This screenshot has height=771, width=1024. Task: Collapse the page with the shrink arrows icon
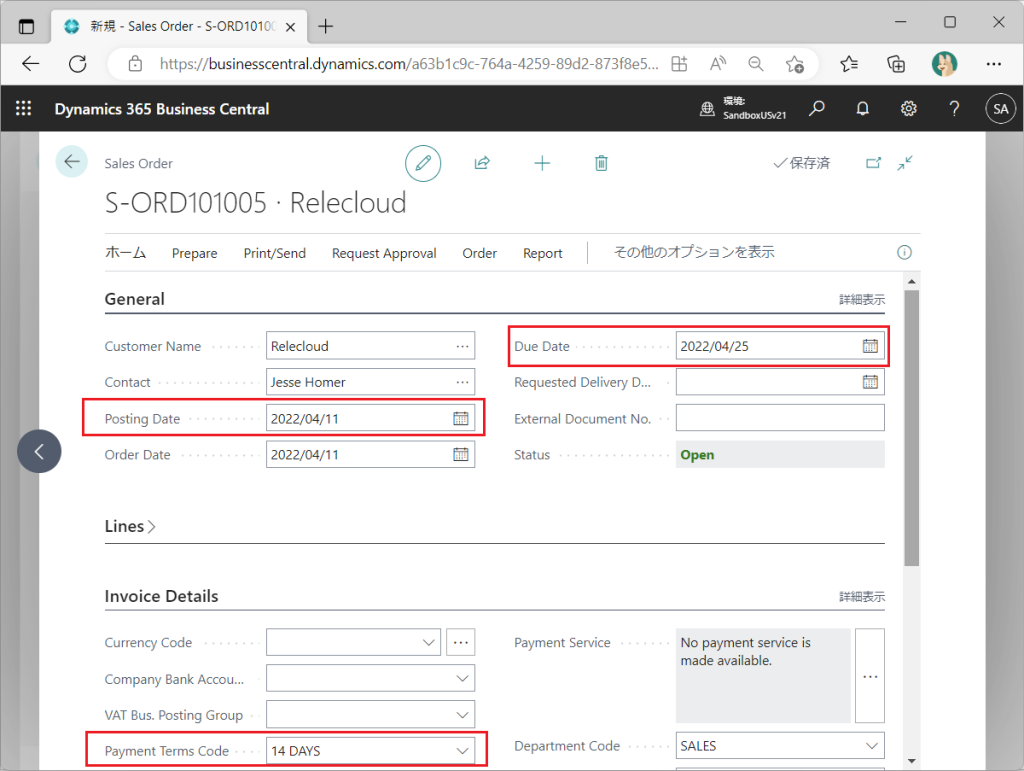pyautogui.click(x=904, y=163)
